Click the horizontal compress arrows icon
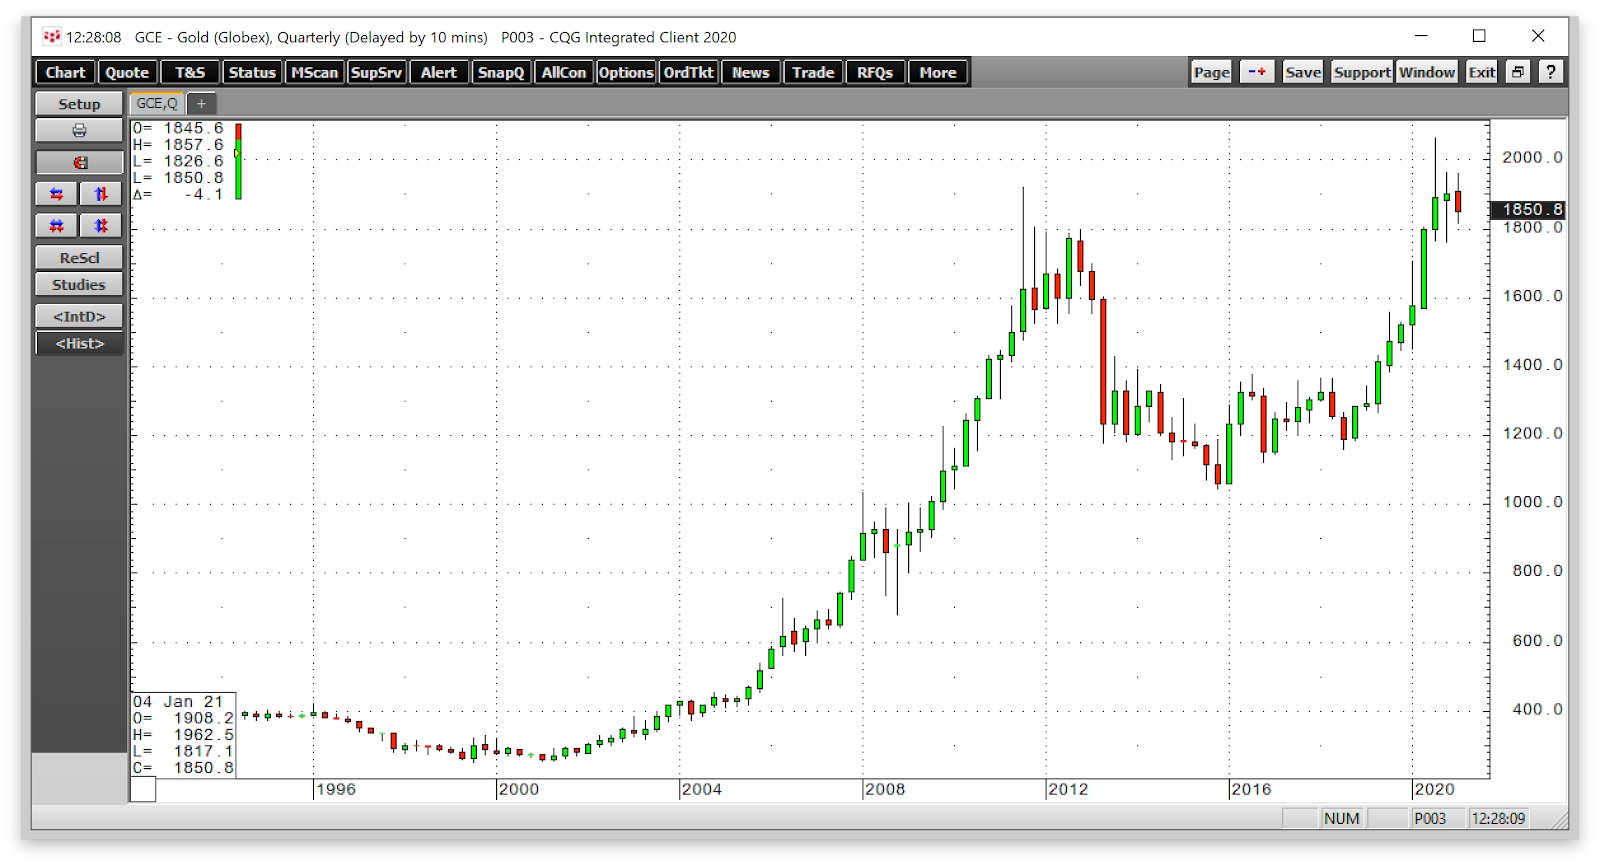This screenshot has width=1600, height=866. point(57,226)
